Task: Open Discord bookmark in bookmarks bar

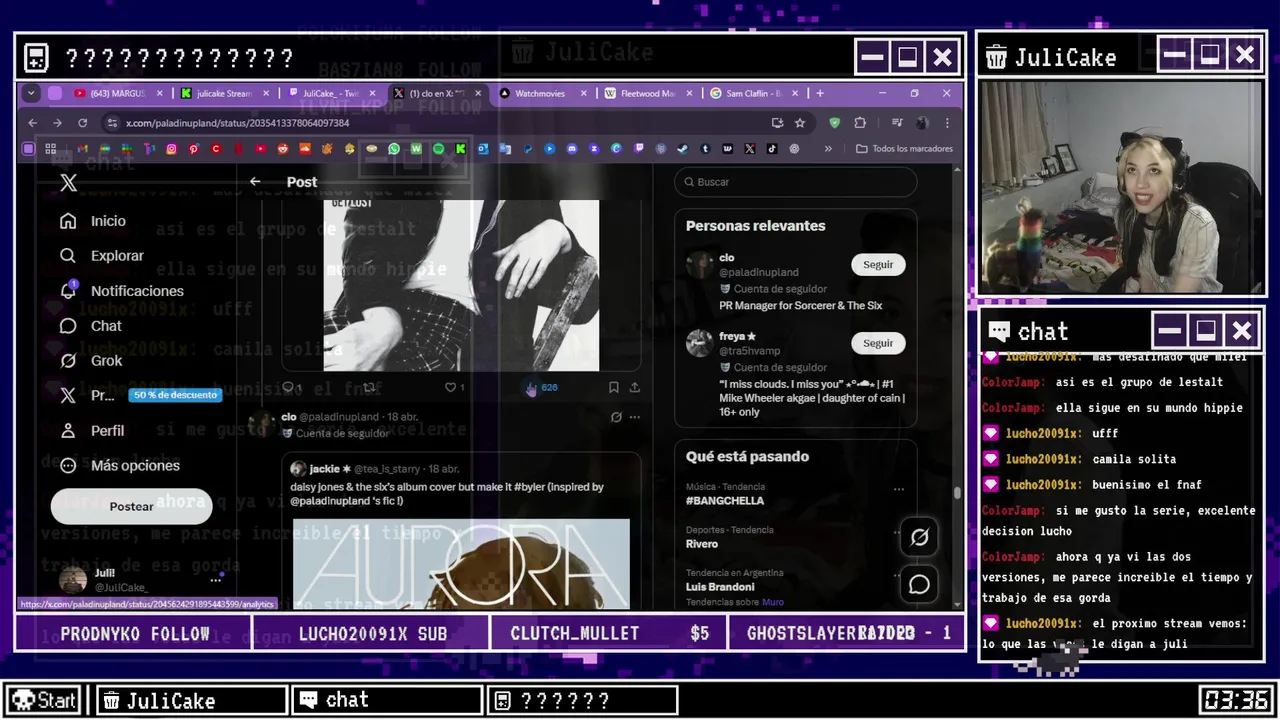Action: click(572, 149)
